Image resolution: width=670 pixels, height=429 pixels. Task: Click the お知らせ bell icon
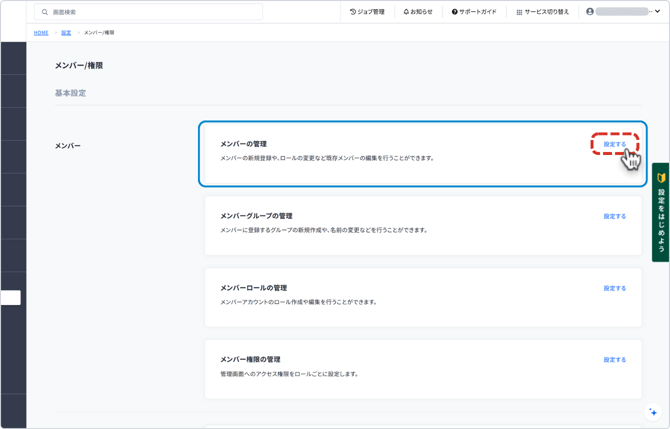pyautogui.click(x=406, y=12)
